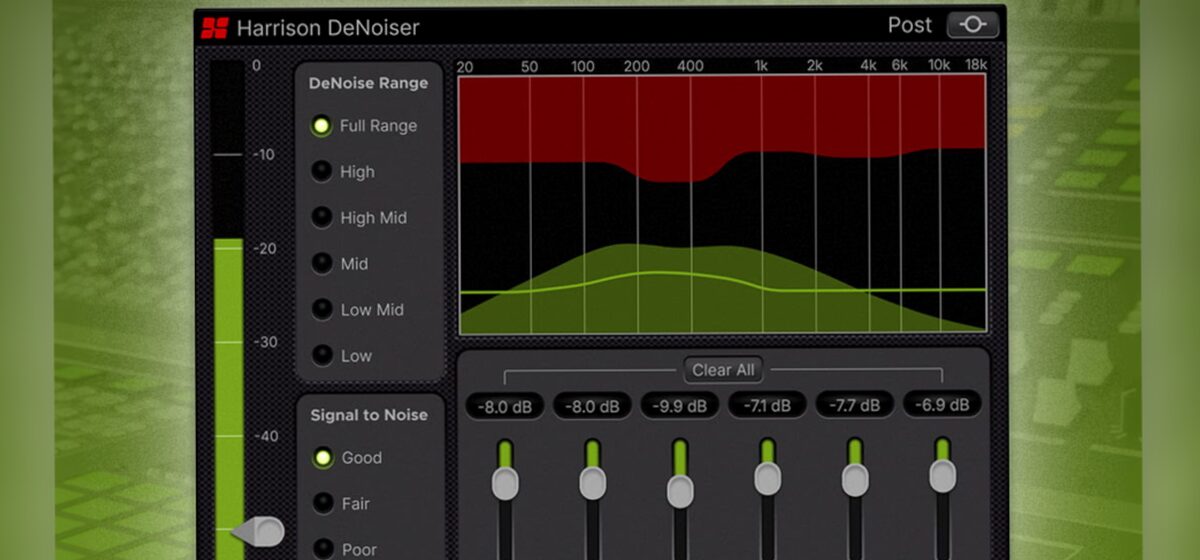Click the fader knob under -7.1 dB
The height and width of the screenshot is (560, 1200).
(x=768, y=478)
